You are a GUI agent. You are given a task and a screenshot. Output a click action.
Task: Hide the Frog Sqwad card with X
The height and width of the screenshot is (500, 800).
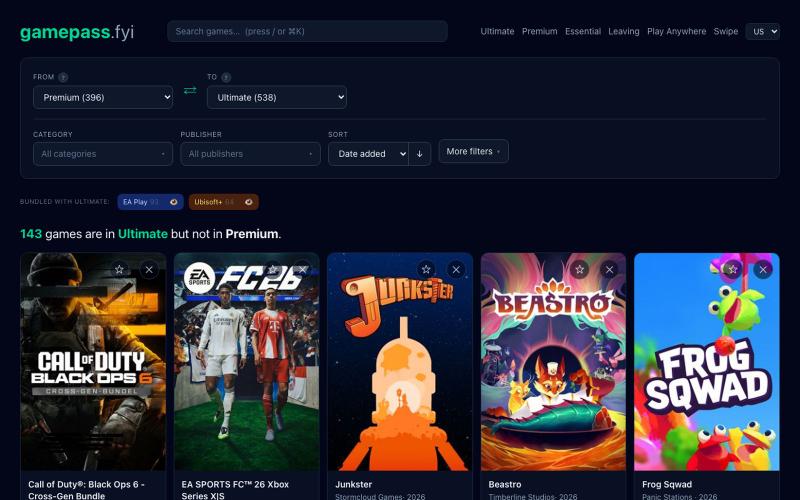click(763, 269)
